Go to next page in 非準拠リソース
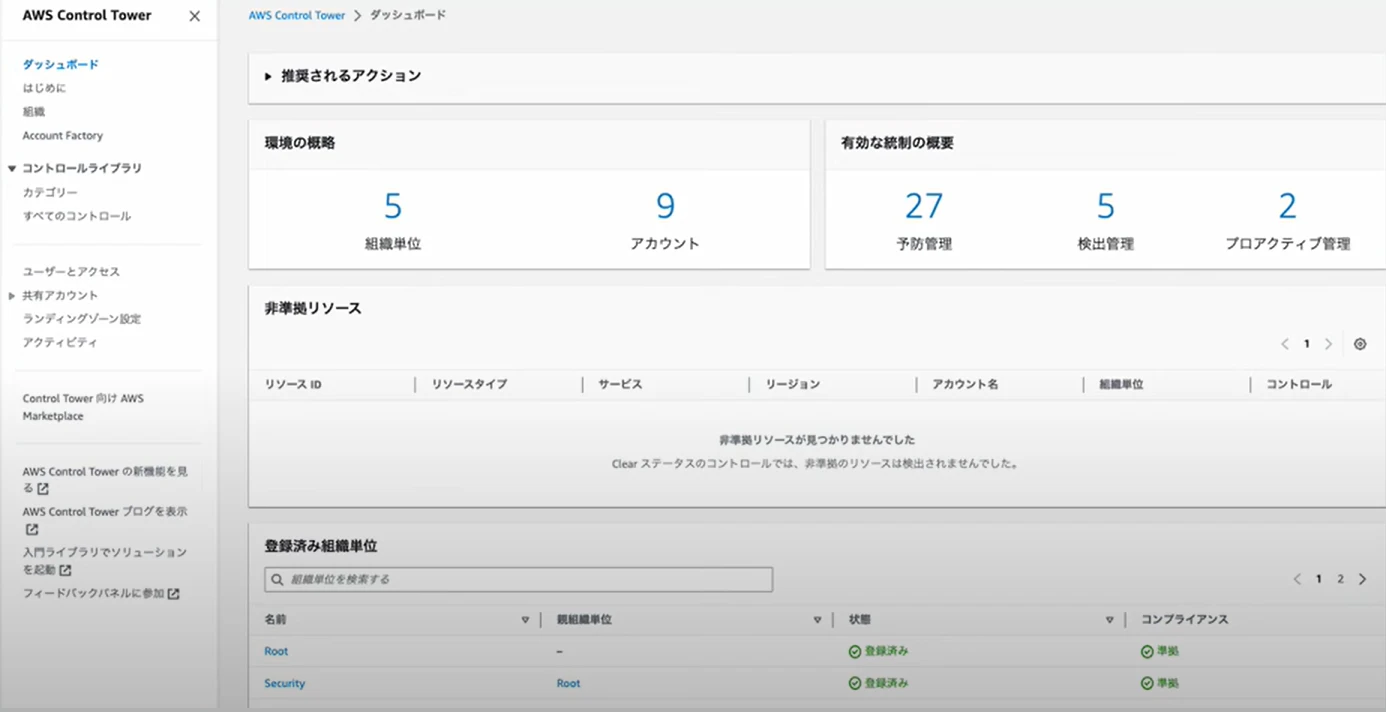1386x712 pixels. click(x=1329, y=344)
